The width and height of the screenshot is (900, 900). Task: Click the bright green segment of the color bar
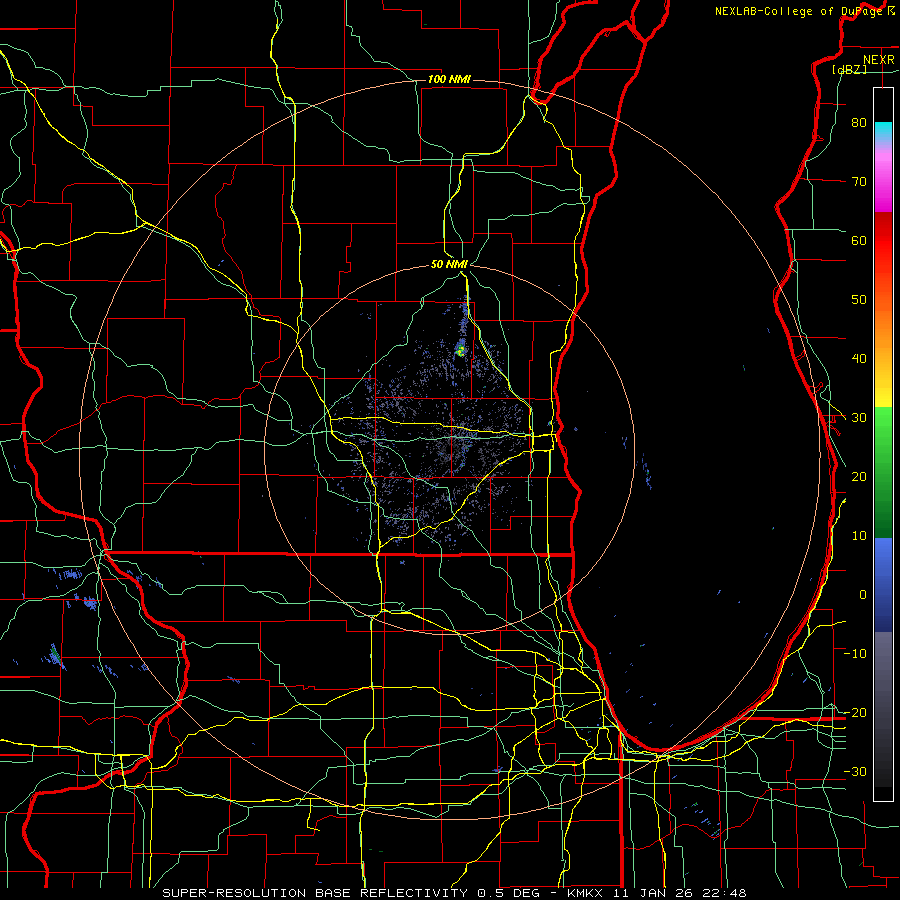(x=883, y=425)
